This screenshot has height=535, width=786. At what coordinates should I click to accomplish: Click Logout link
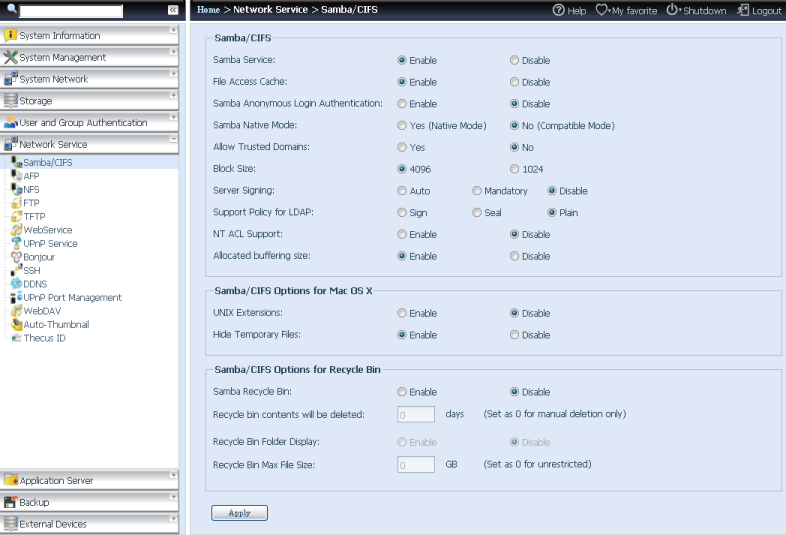click(759, 10)
